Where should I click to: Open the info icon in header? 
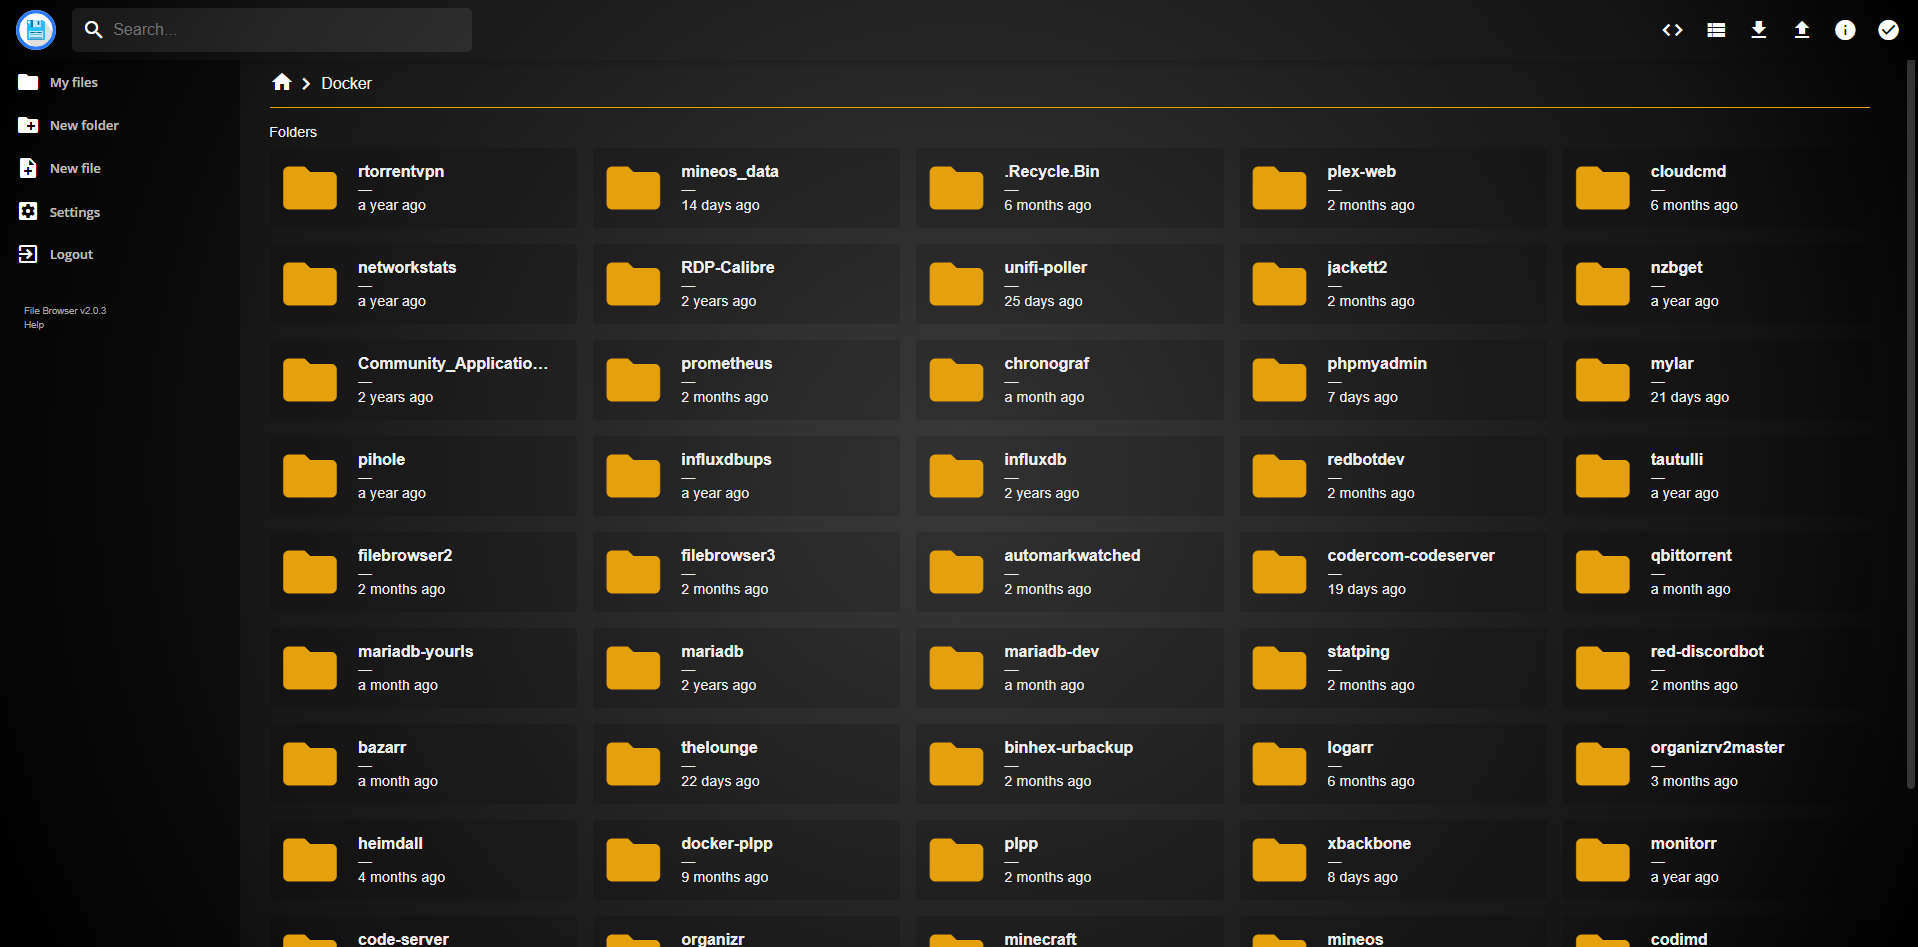1845,30
